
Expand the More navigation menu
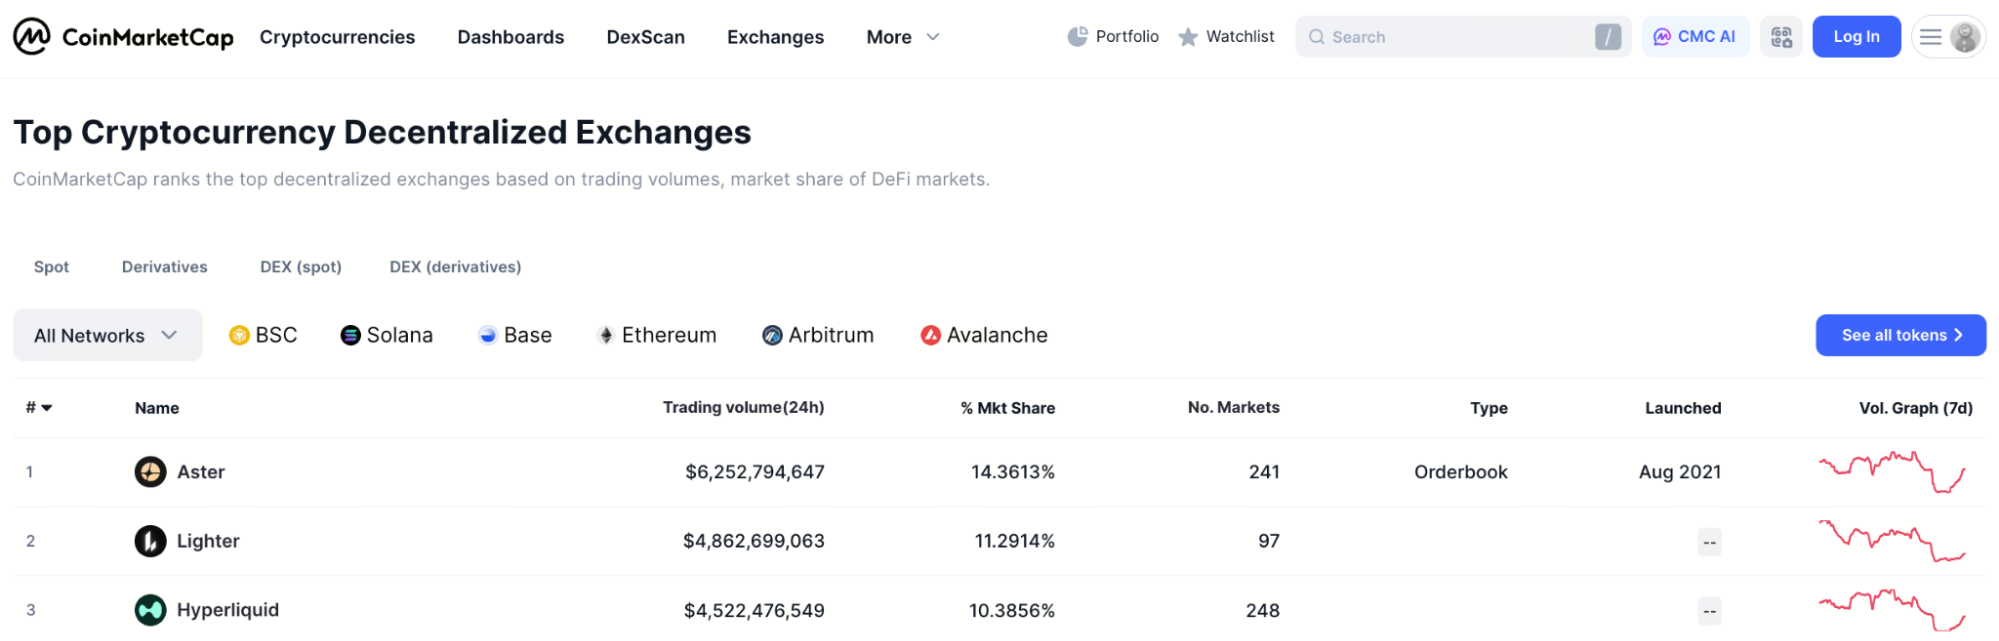[902, 37]
